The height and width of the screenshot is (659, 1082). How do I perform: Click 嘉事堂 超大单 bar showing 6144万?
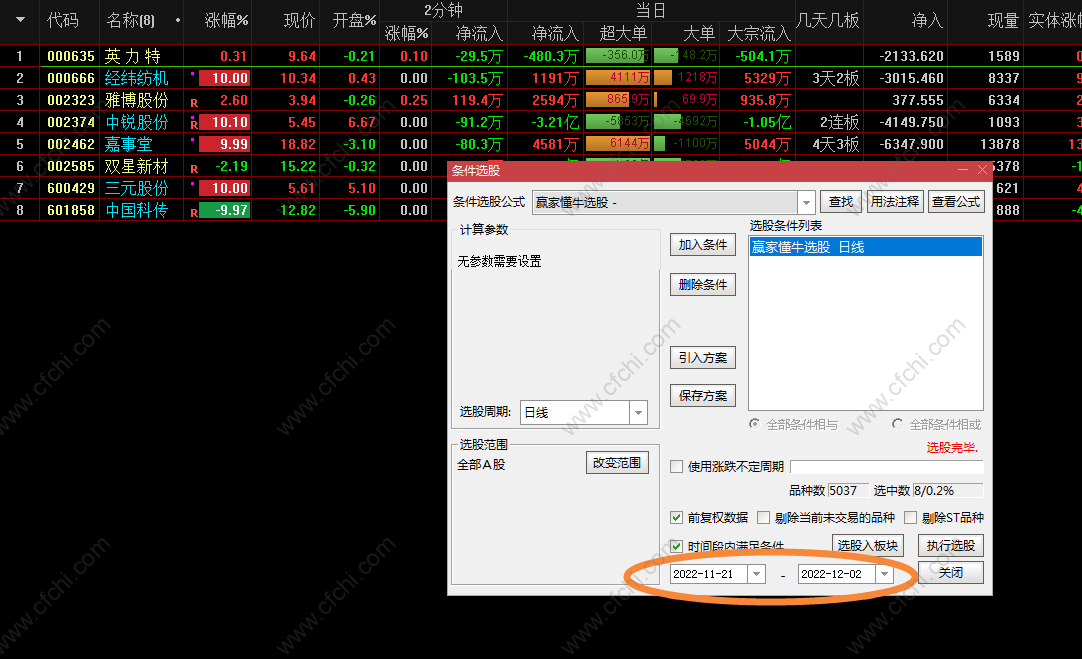click(618, 144)
